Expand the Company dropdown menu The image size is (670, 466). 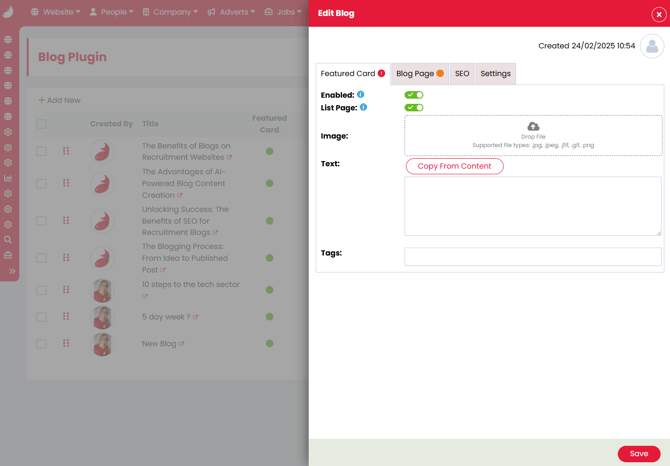[x=170, y=12]
